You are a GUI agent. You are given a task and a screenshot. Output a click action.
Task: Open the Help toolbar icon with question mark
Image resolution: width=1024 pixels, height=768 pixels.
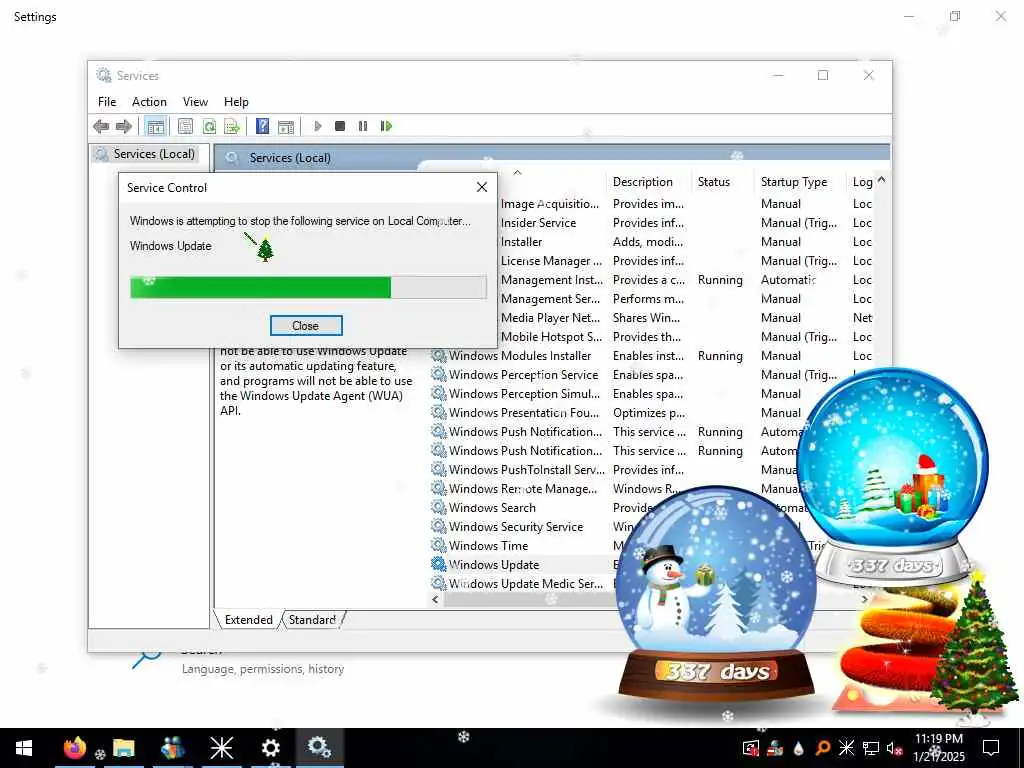tap(263, 126)
